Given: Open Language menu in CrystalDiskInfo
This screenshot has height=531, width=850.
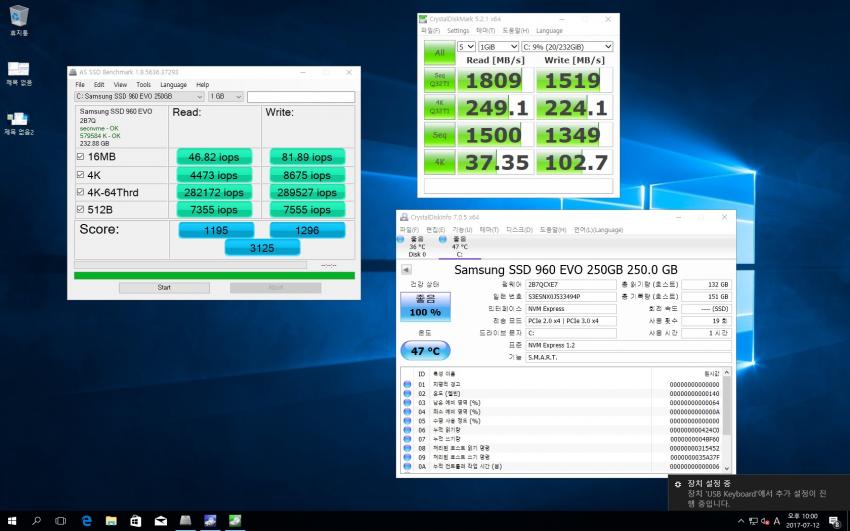Looking at the screenshot, I should (598, 230).
